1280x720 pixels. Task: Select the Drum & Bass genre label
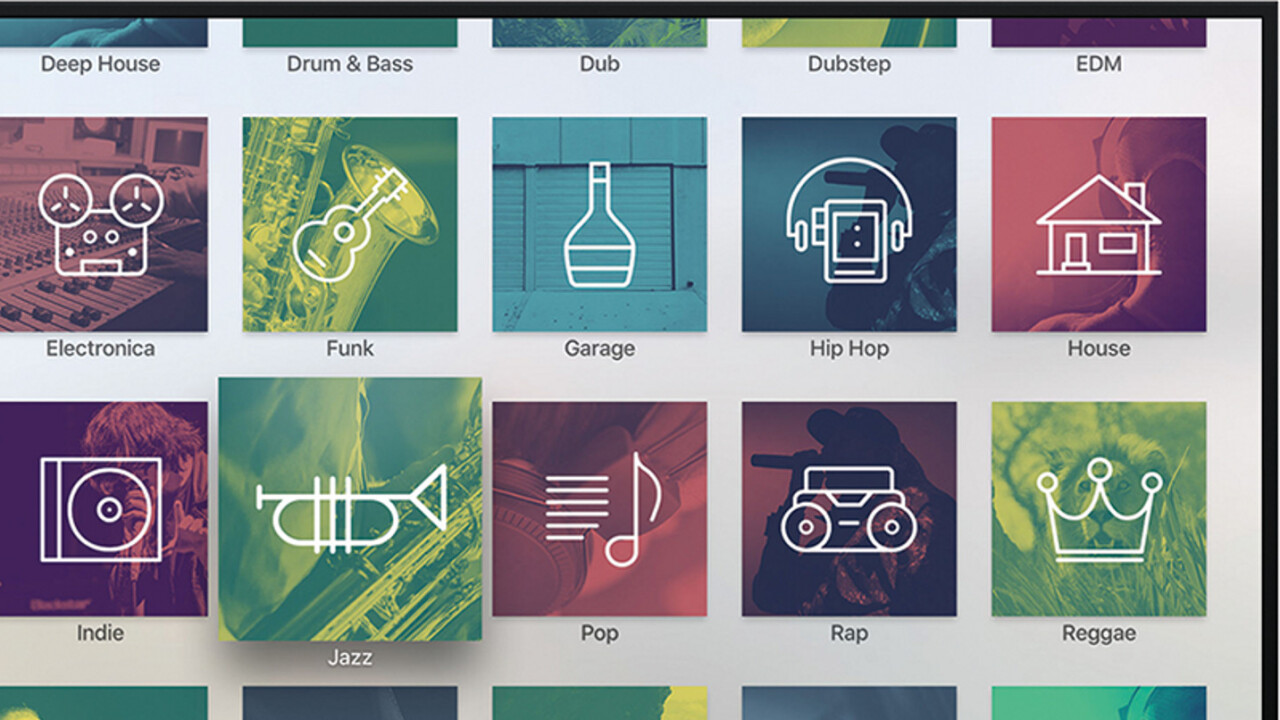coord(350,64)
